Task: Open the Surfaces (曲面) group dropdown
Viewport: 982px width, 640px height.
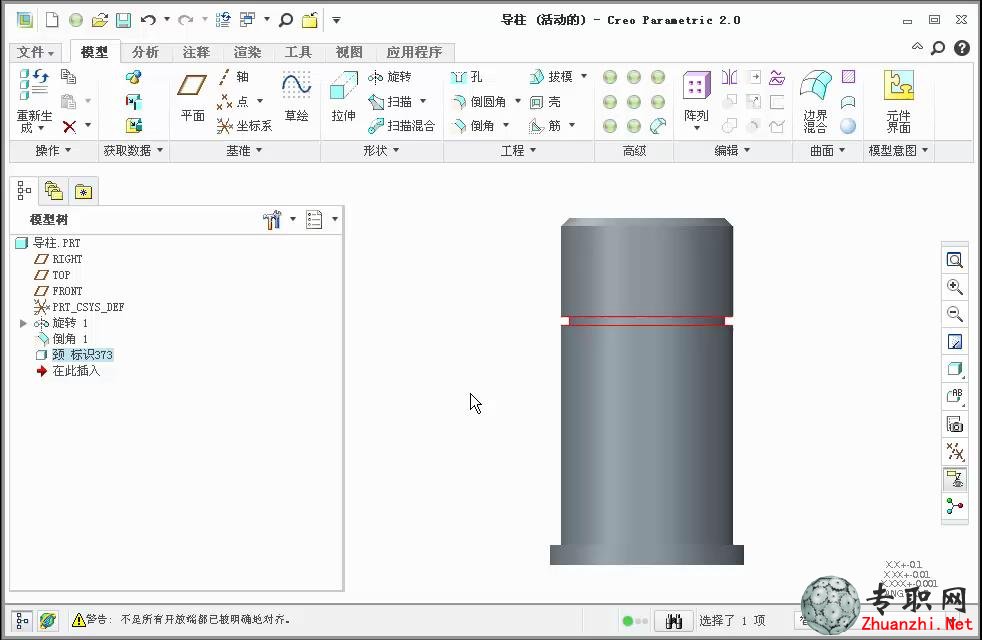Action: (827, 150)
